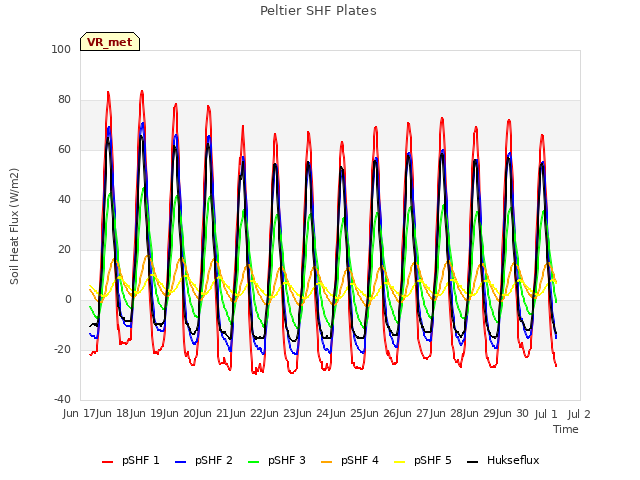Viewport: 640px width, 480px height.
Task: Click the pSHF 4 legend label
Action: (x=360, y=460)
